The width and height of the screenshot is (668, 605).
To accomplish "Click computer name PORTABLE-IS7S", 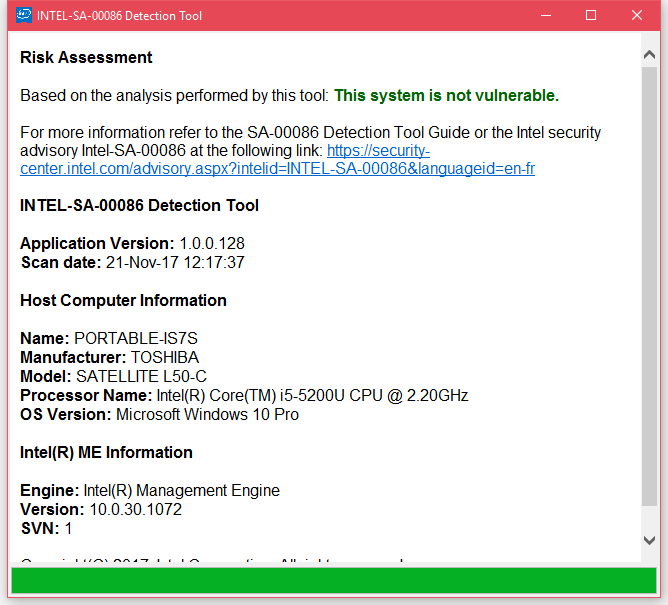I will [x=136, y=338].
